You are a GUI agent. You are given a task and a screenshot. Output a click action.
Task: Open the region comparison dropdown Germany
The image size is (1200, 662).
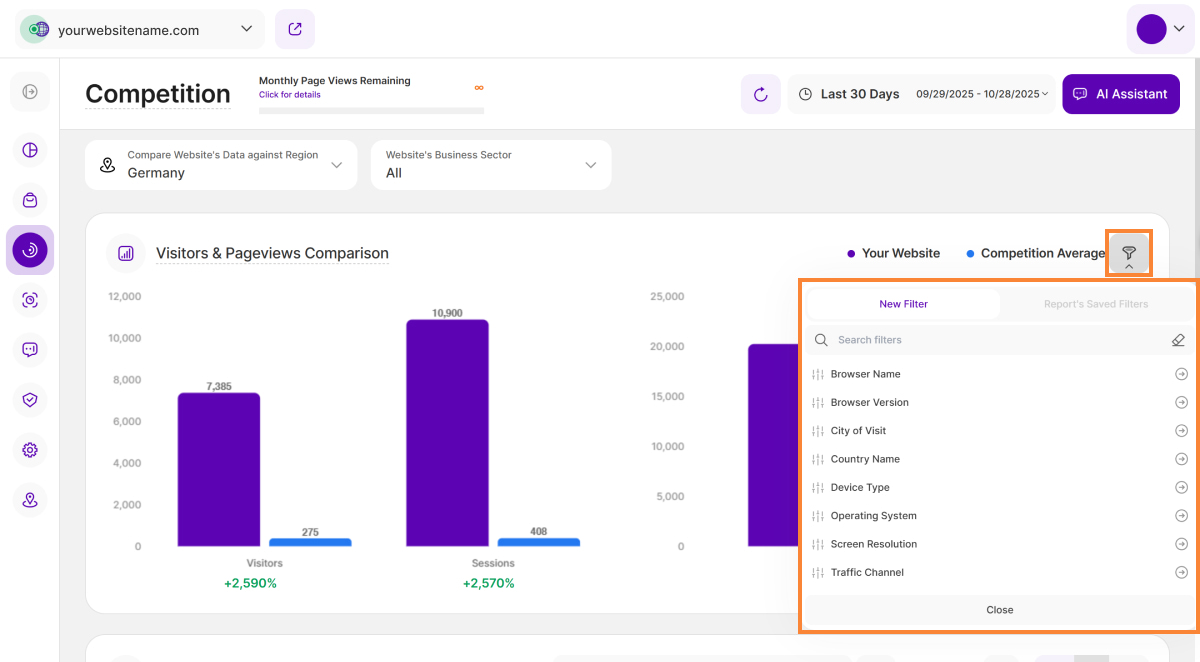[221, 165]
